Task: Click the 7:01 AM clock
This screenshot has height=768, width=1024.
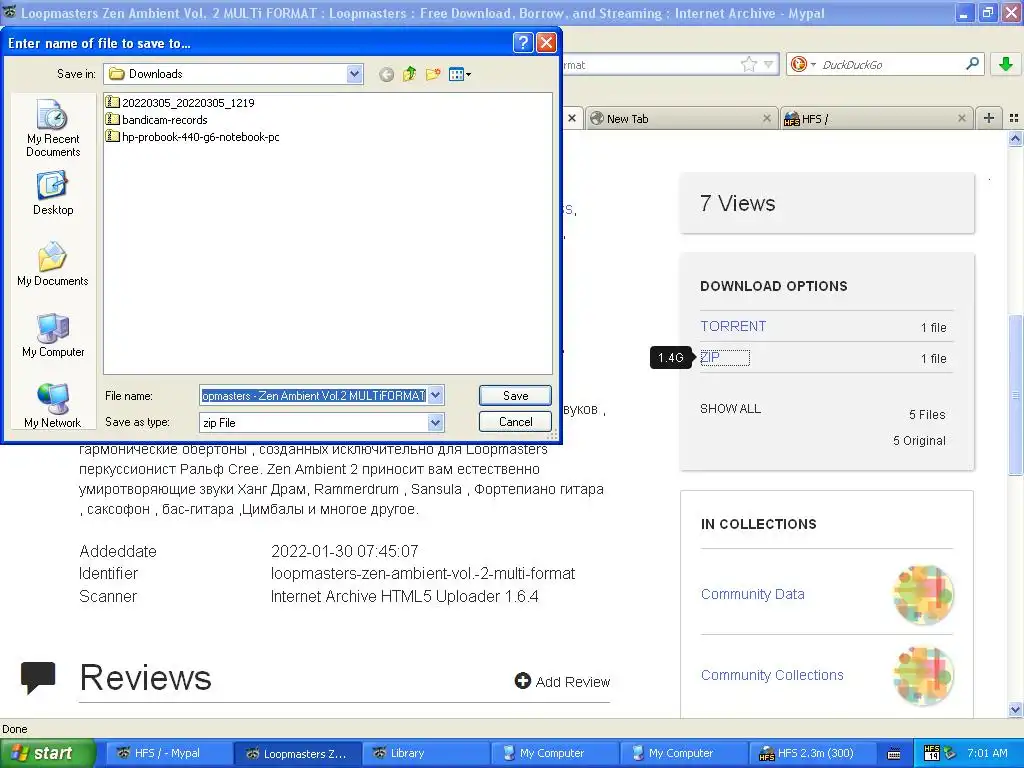Action: (987, 753)
